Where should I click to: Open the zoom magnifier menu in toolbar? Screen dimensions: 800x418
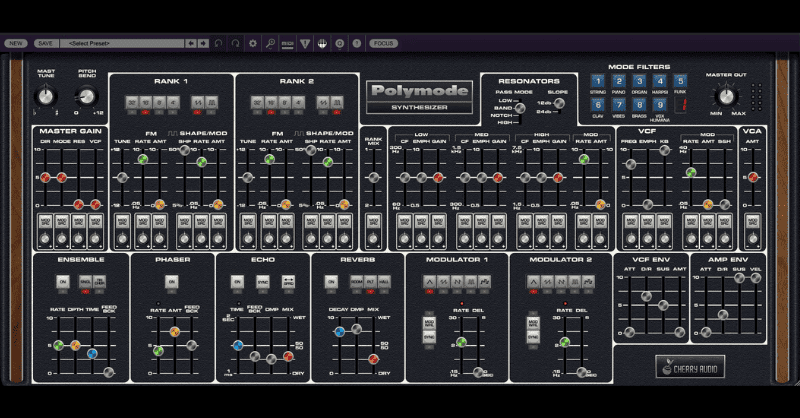point(270,43)
